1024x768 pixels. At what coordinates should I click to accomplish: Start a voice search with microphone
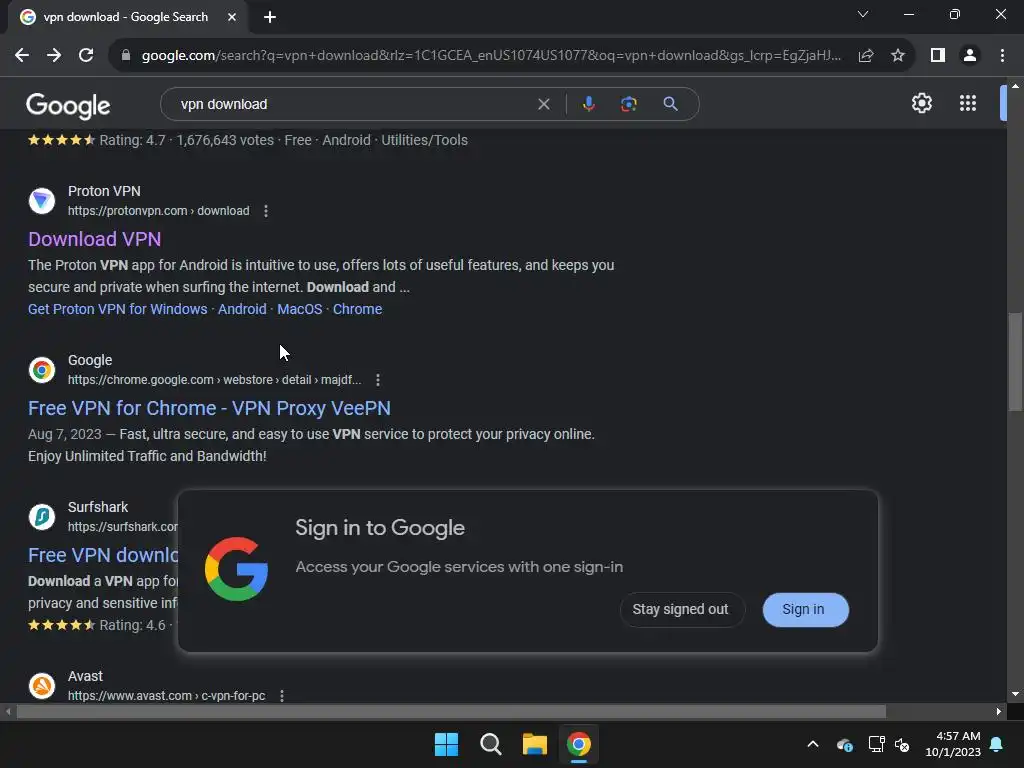coord(588,104)
